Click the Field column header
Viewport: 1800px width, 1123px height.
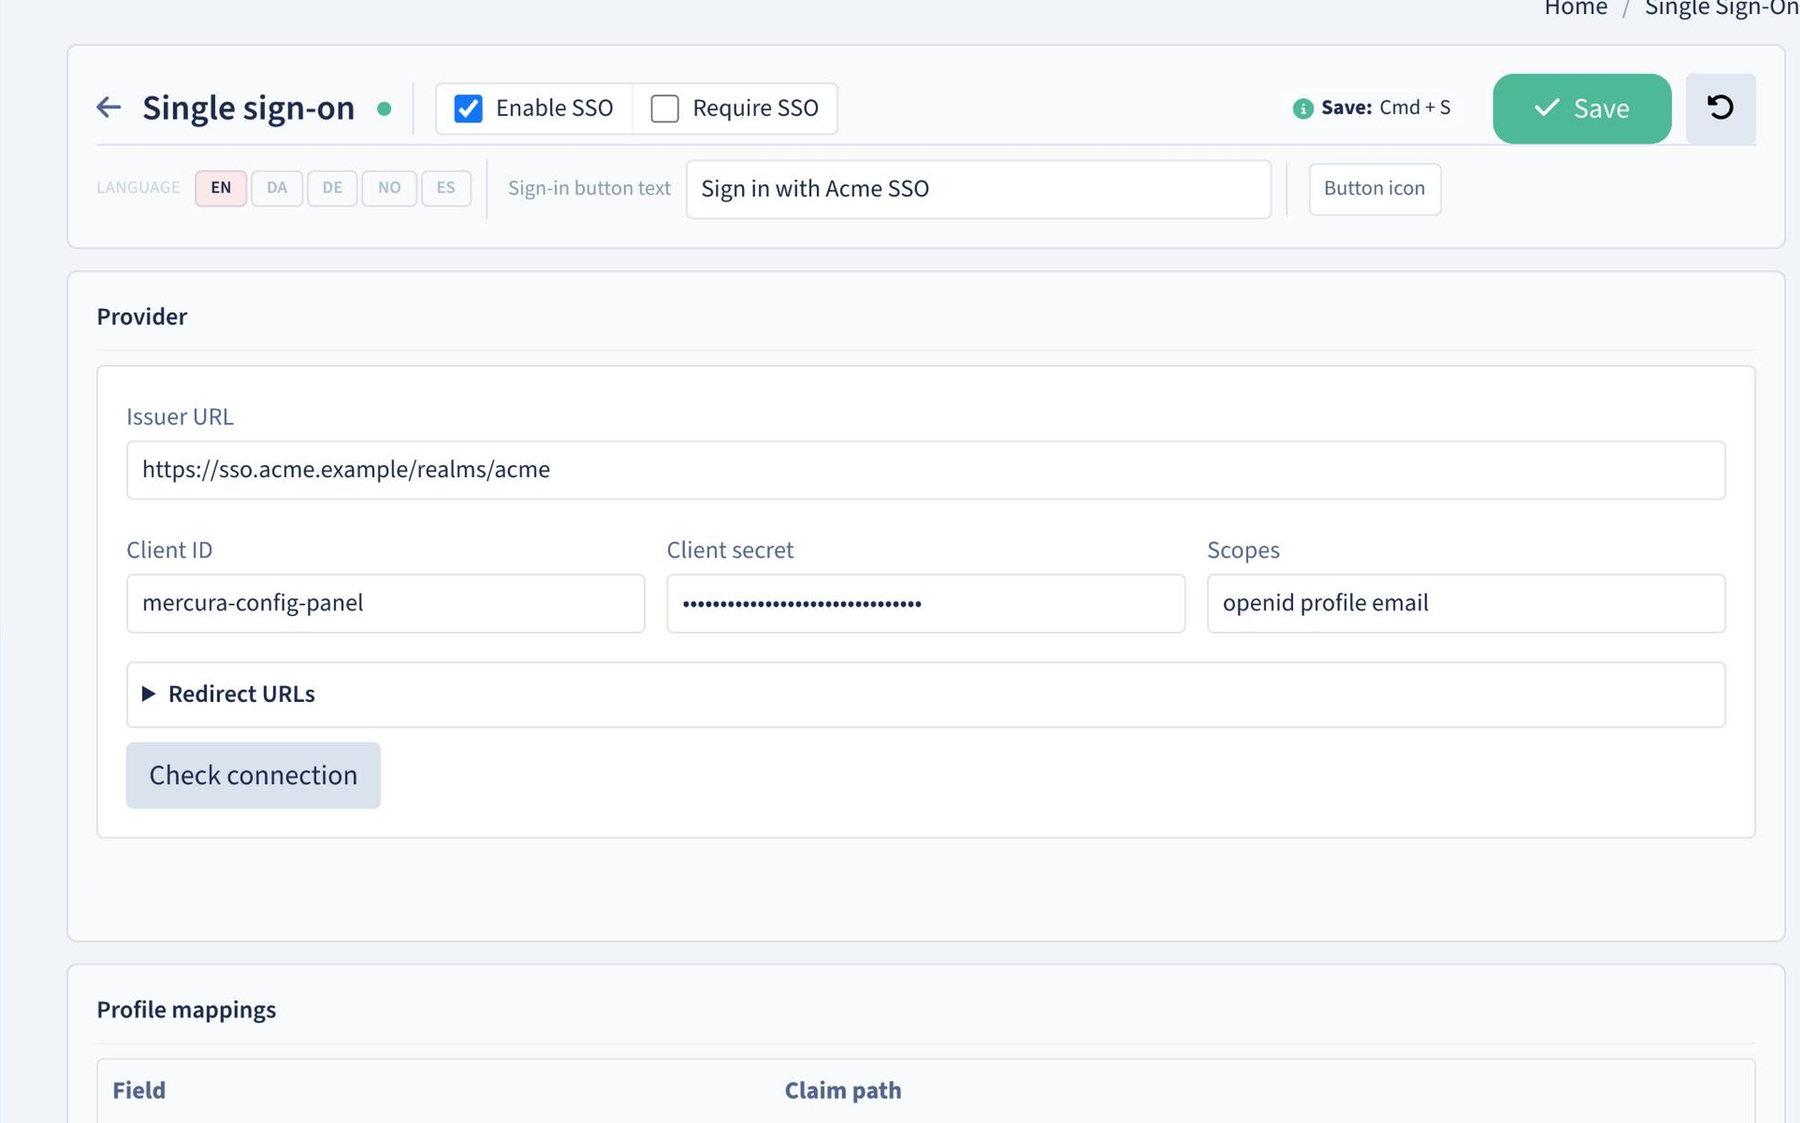click(x=139, y=1090)
